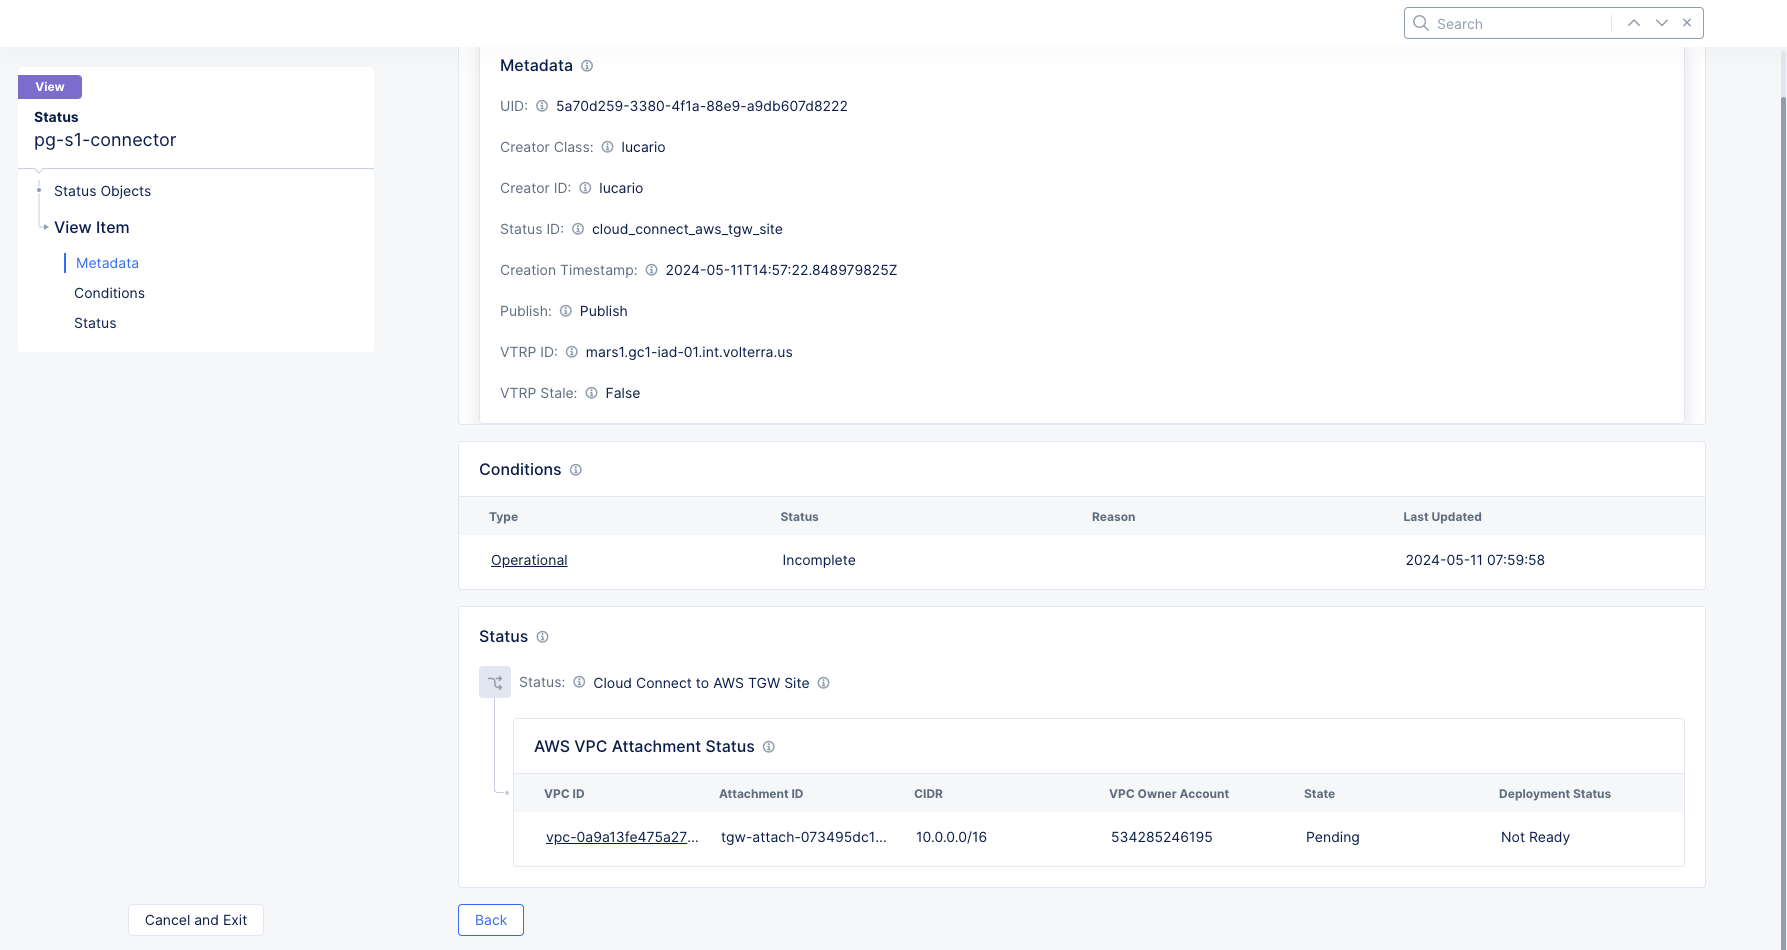Click the info icon next to Publish field

(565, 311)
